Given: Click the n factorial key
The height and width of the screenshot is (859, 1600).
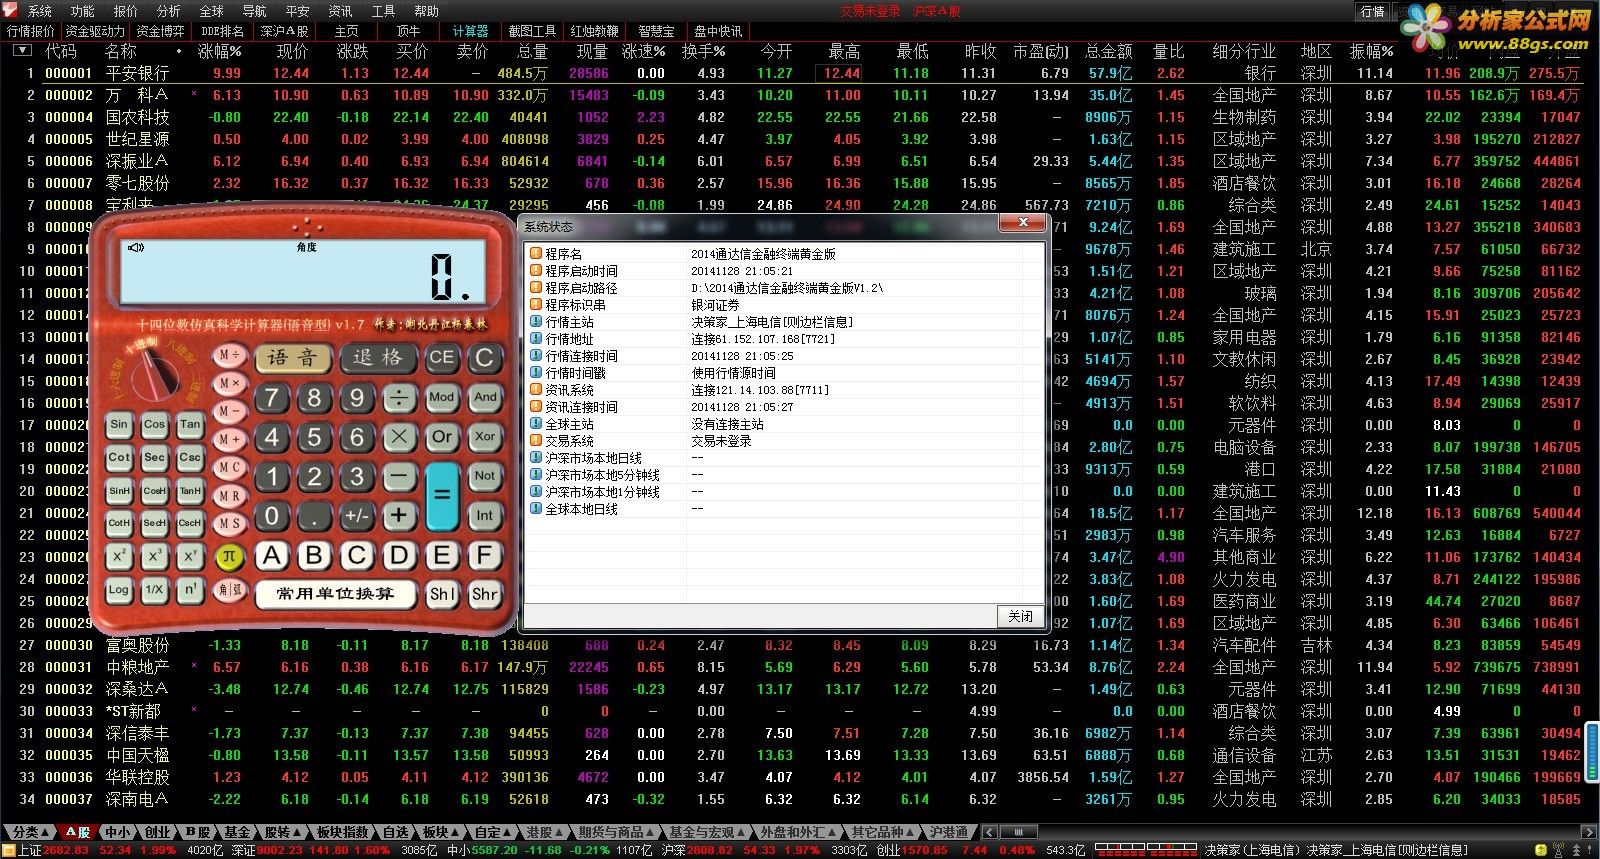Looking at the screenshot, I should click(x=190, y=590).
